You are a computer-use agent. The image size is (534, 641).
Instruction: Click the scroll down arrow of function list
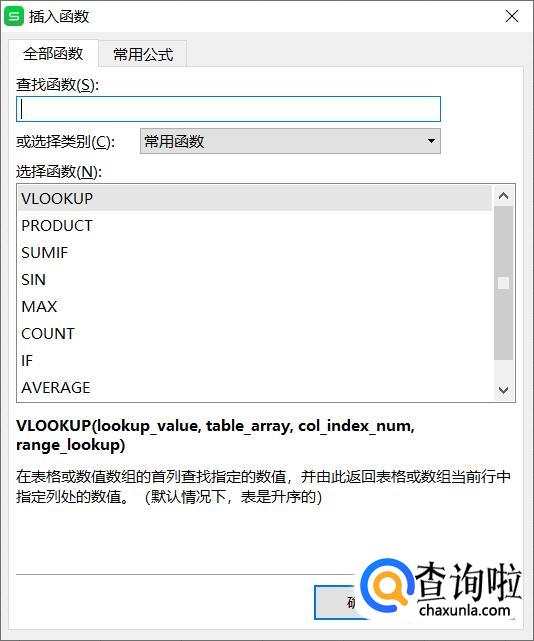503,390
